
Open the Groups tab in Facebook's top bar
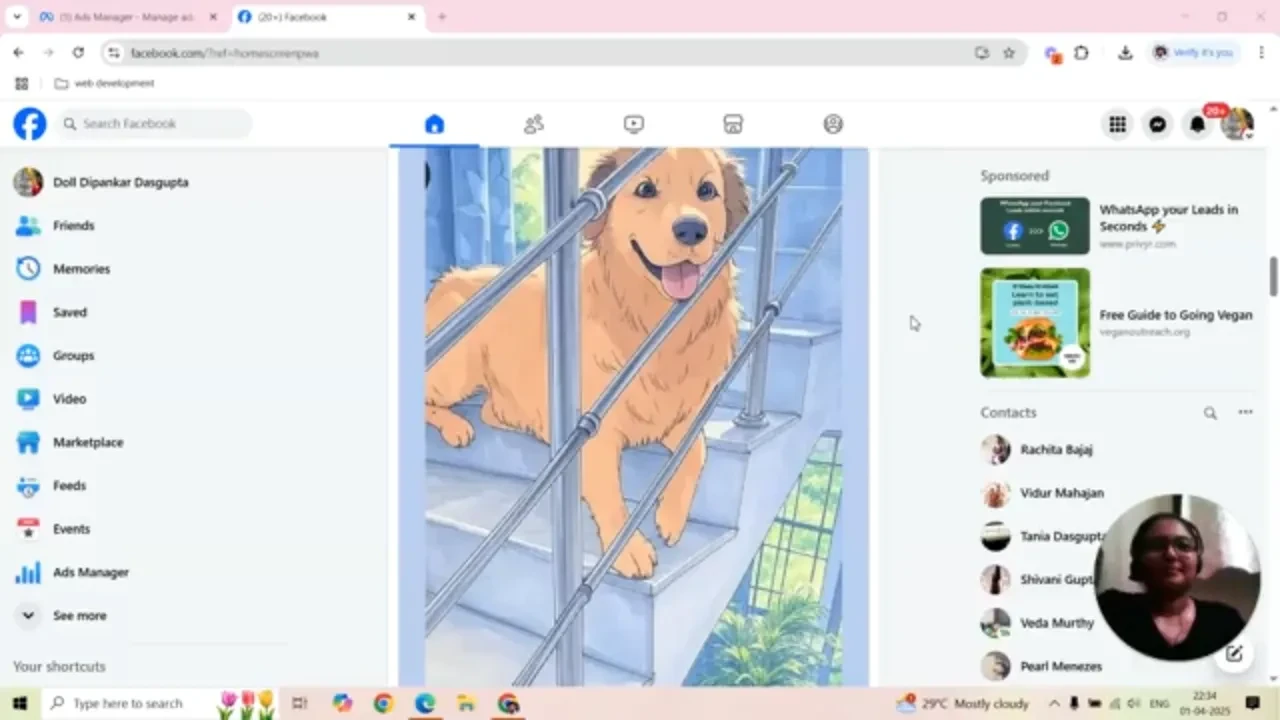pos(833,124)
